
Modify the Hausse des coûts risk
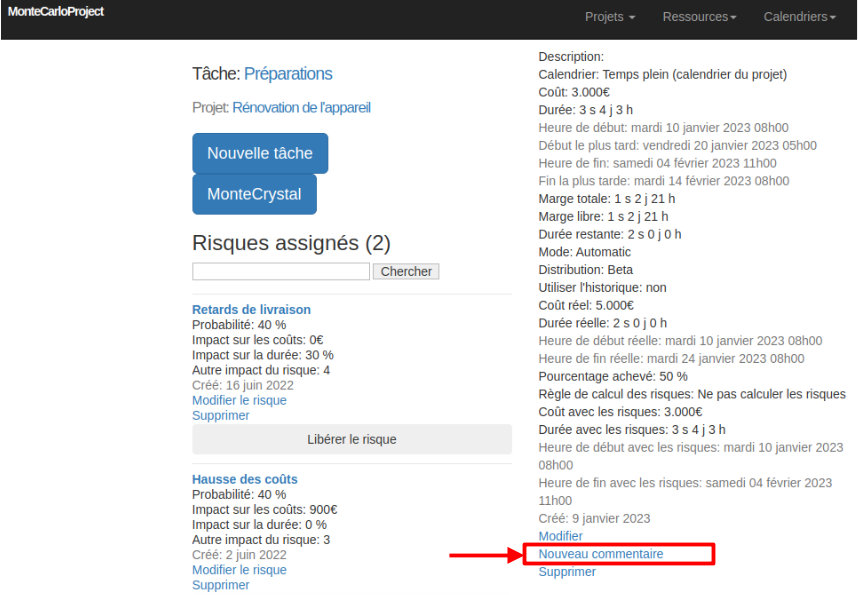click(x=239, y=569)
